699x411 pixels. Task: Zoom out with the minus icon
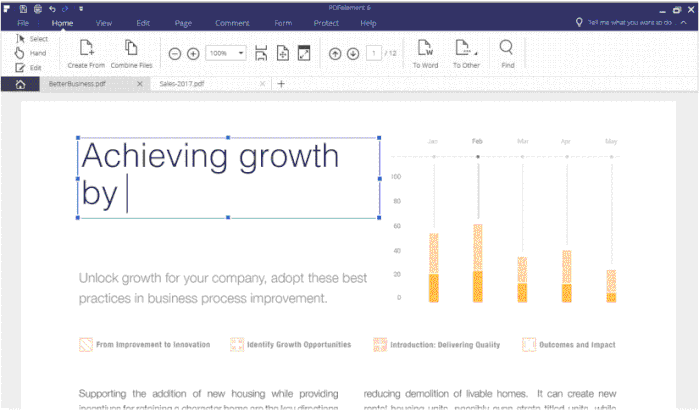(175, 53)
